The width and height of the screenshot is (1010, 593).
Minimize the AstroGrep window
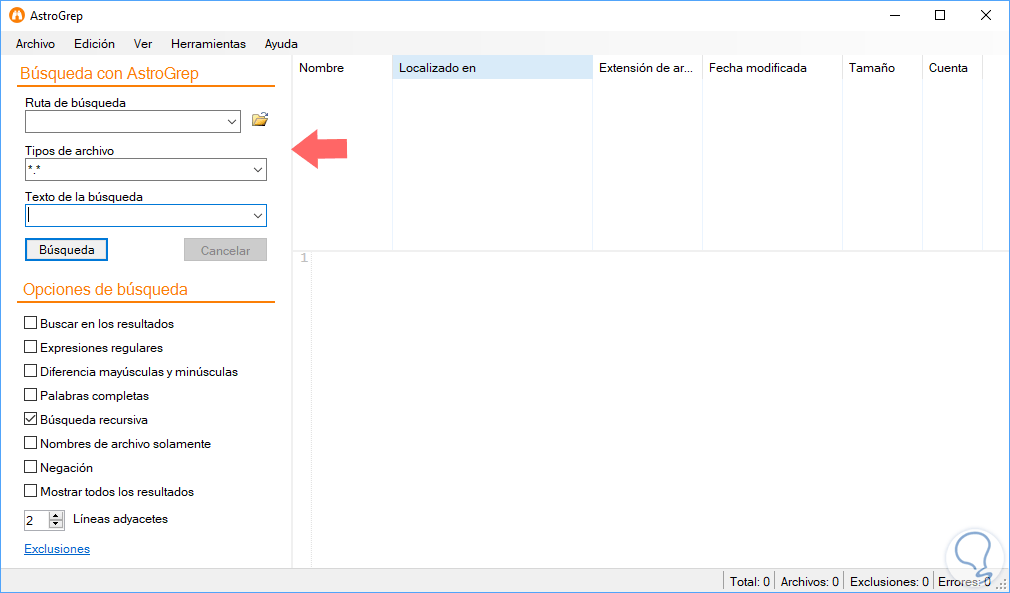point(894,15)
